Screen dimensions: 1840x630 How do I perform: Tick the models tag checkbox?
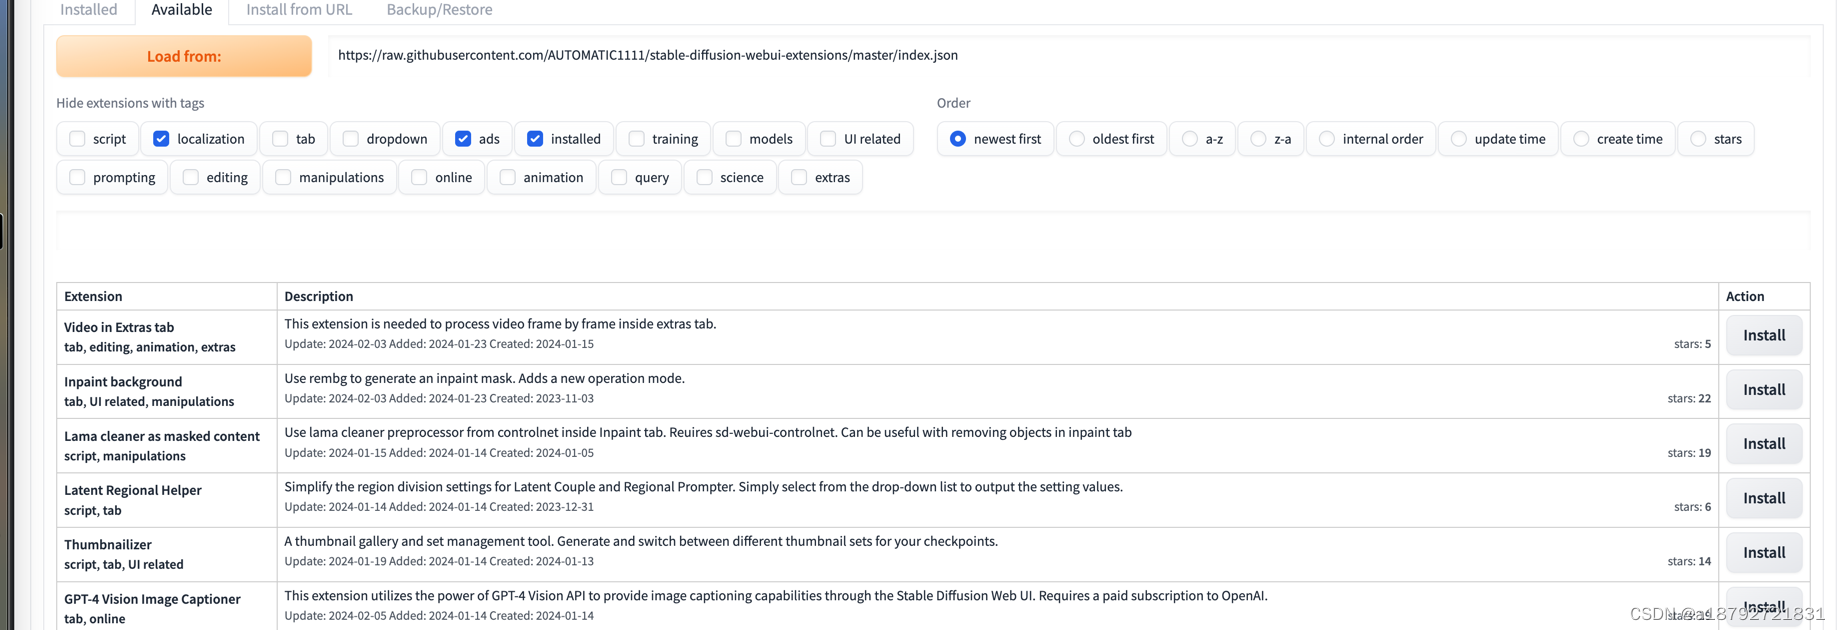pyautogui.click(x=734, y=139)
